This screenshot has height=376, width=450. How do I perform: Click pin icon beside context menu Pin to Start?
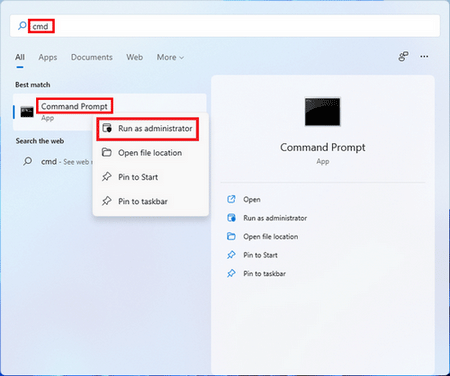coord(106,177)
